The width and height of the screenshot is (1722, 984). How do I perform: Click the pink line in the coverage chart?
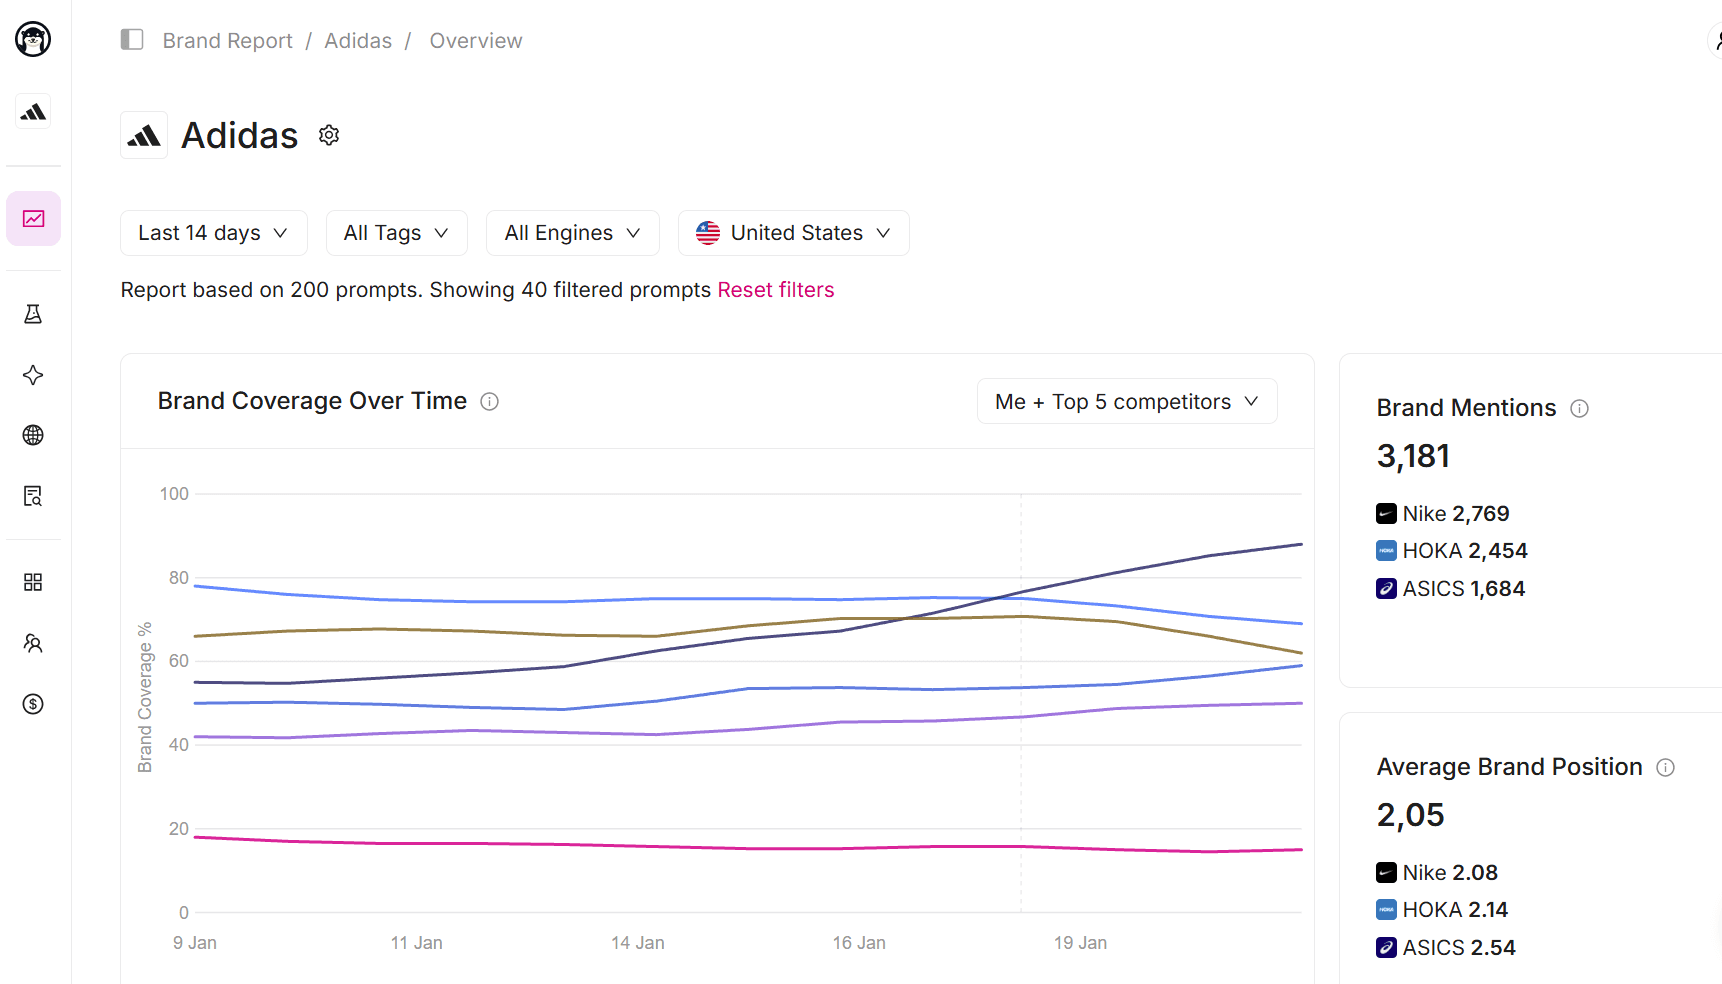(748, 848)
